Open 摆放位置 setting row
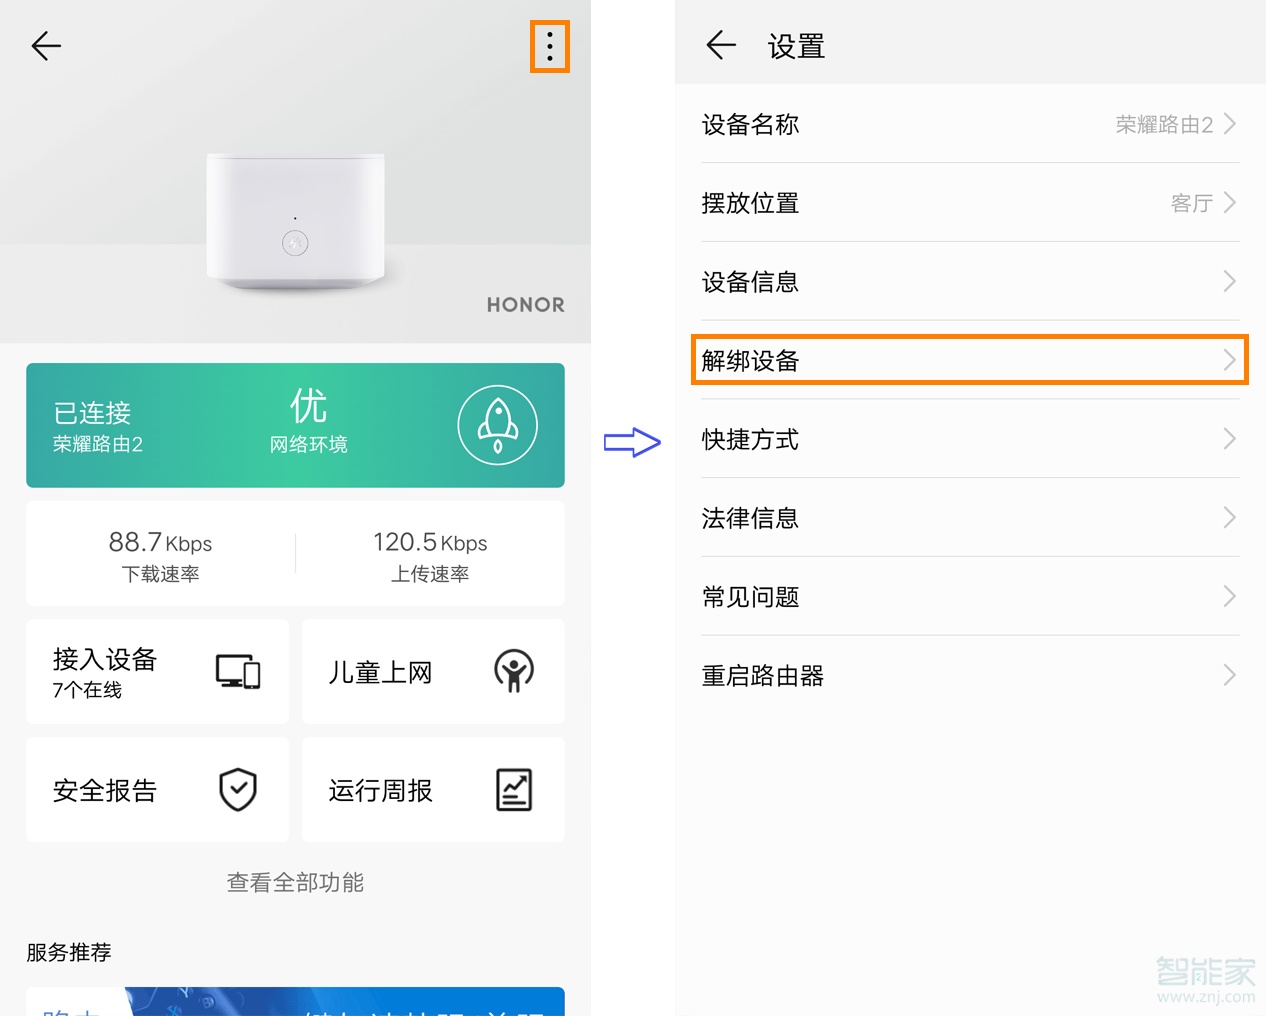 970,203
